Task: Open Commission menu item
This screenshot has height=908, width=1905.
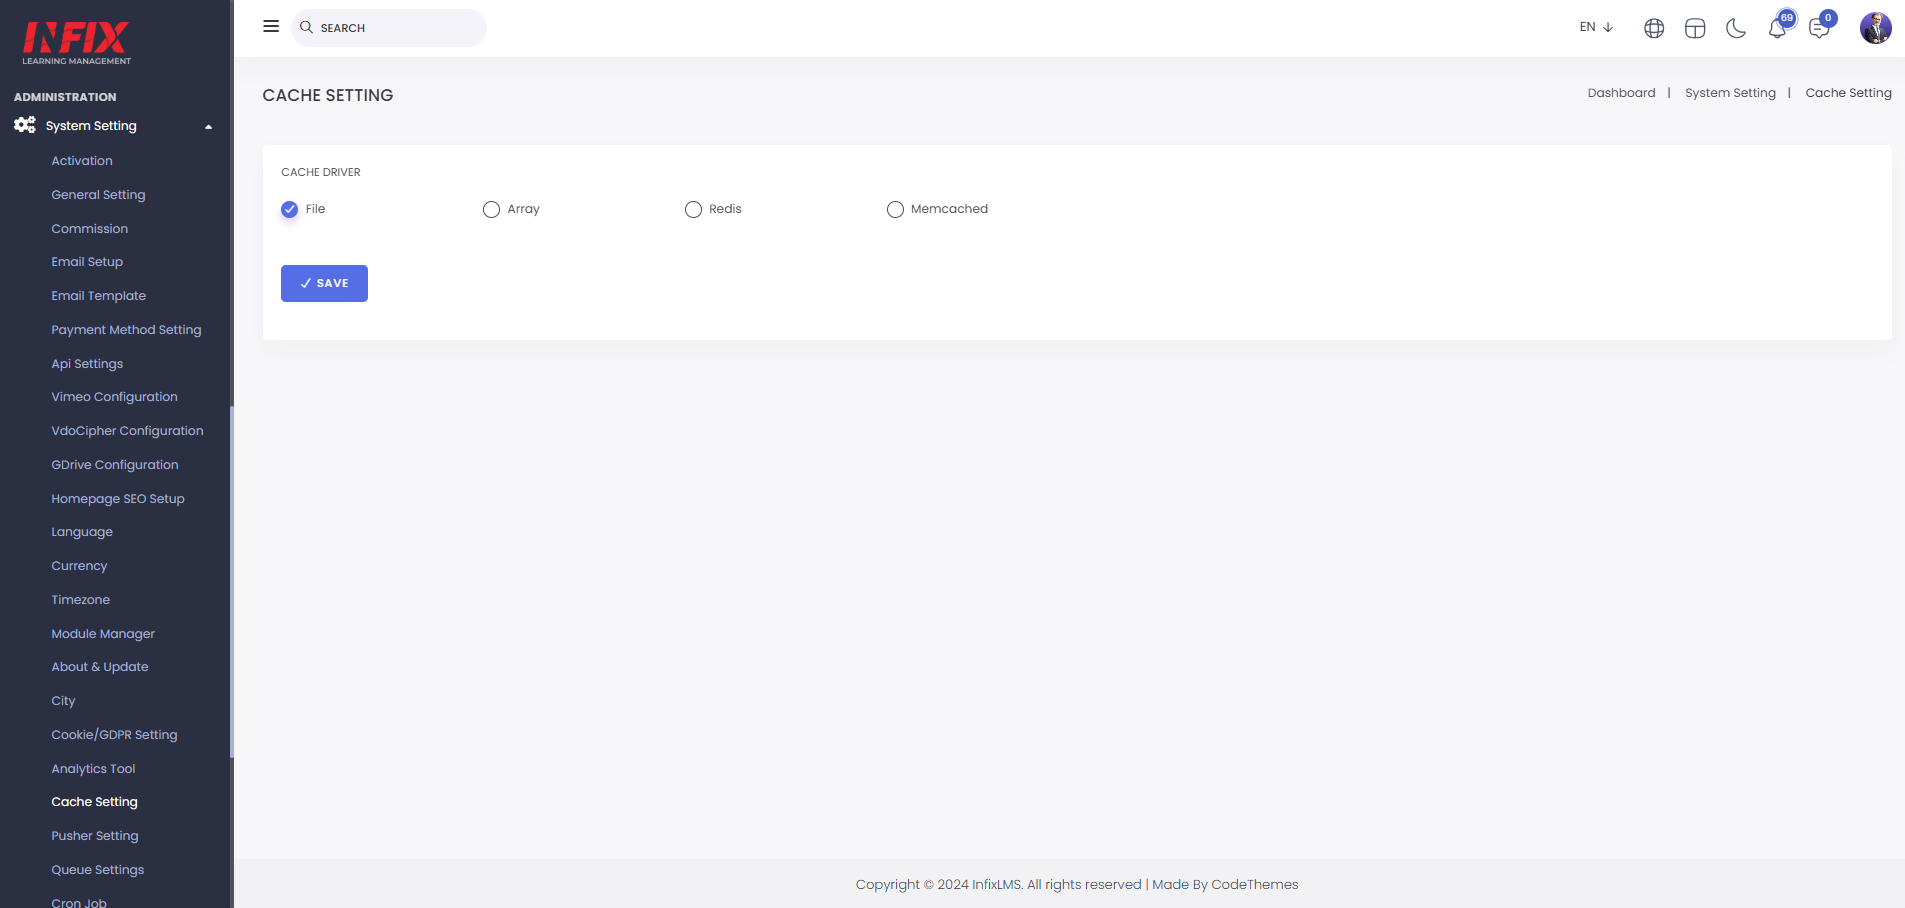Action: [x=90, y=229]
